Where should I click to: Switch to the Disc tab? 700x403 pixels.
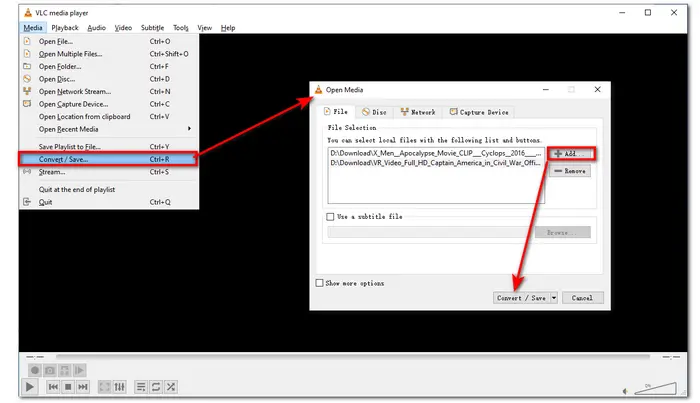374,112
